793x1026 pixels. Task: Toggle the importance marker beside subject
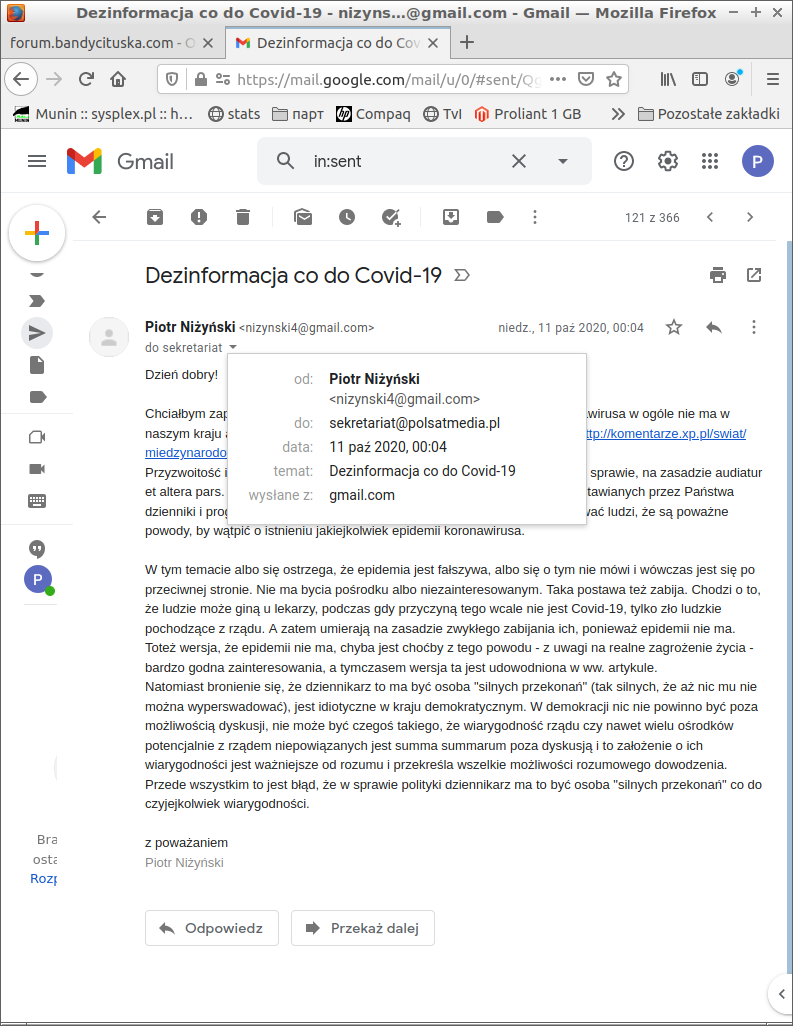(462, 275)
